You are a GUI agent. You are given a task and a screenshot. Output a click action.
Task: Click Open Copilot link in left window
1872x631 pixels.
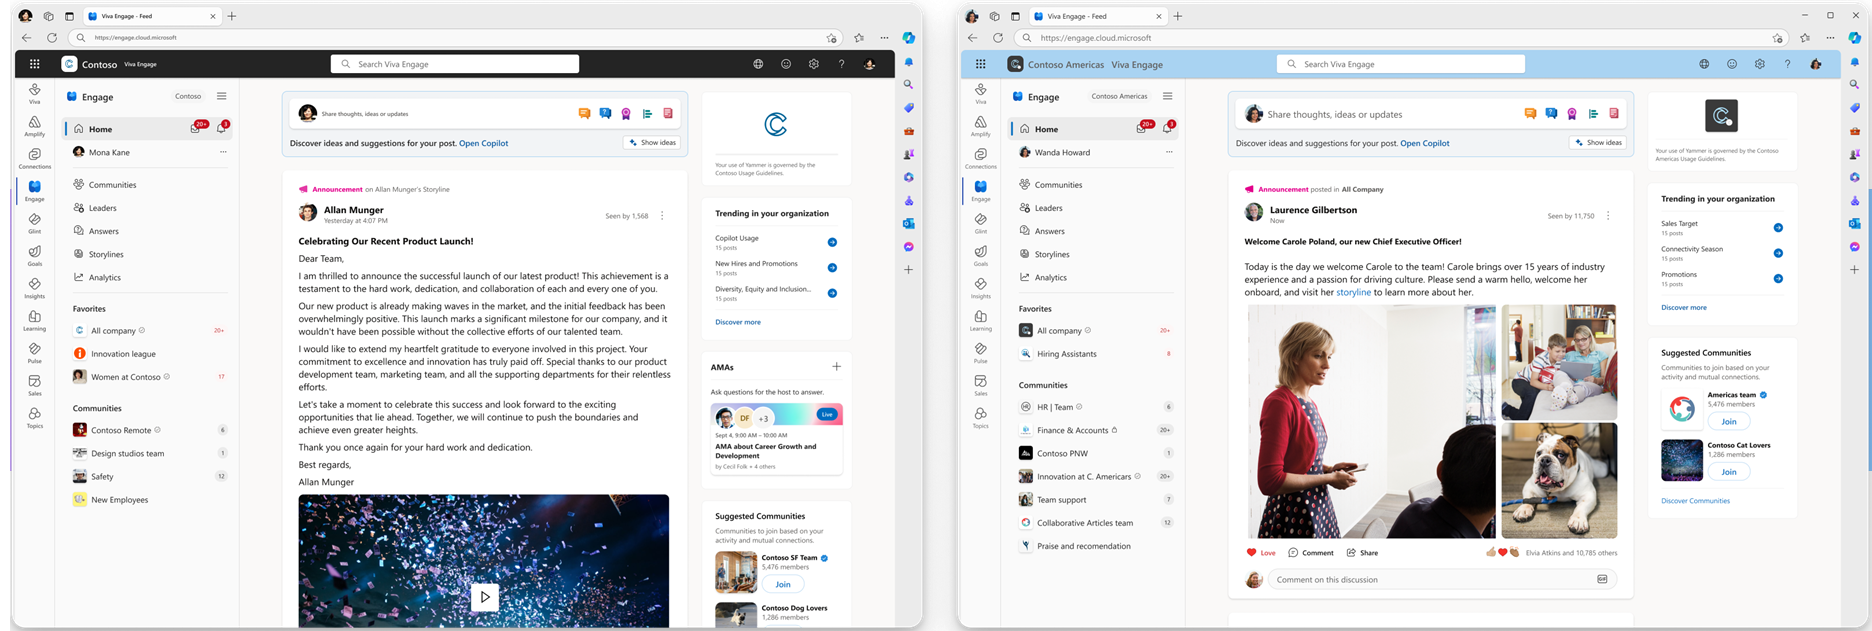point(483,143)
